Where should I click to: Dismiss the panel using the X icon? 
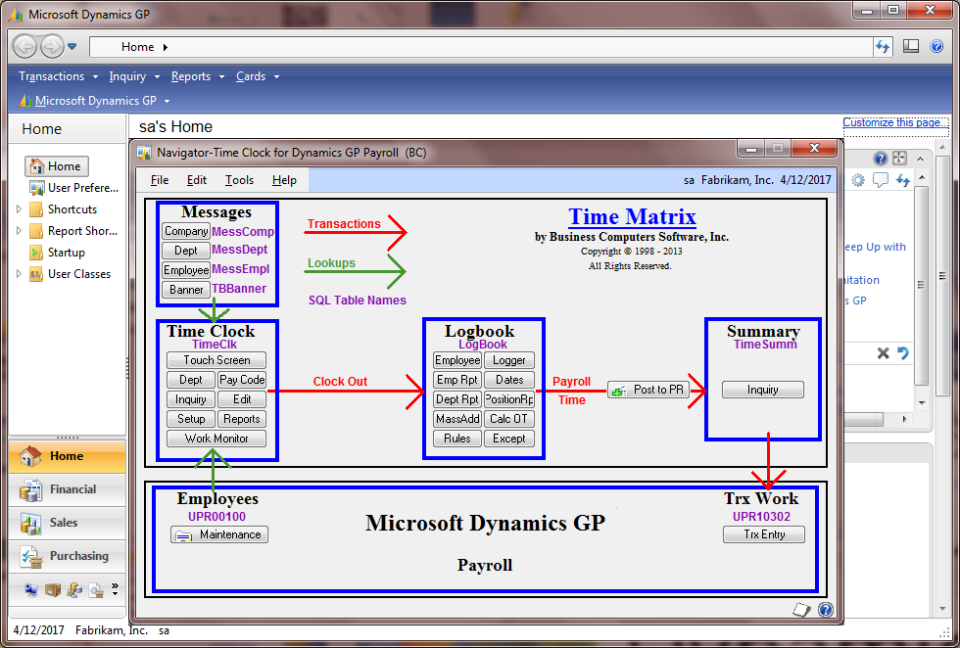pos(884,353)
